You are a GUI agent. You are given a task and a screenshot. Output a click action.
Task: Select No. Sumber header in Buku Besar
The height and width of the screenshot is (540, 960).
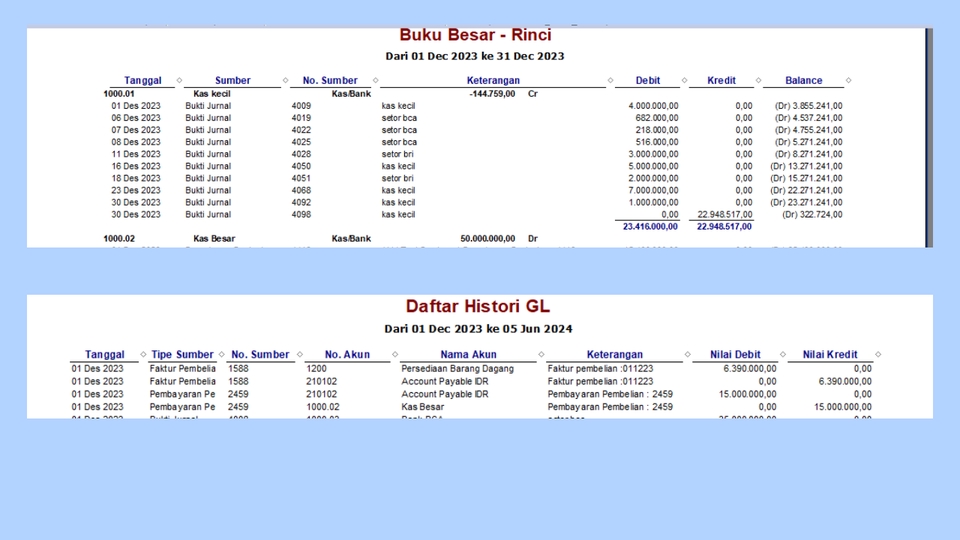[x=330, y=80]
